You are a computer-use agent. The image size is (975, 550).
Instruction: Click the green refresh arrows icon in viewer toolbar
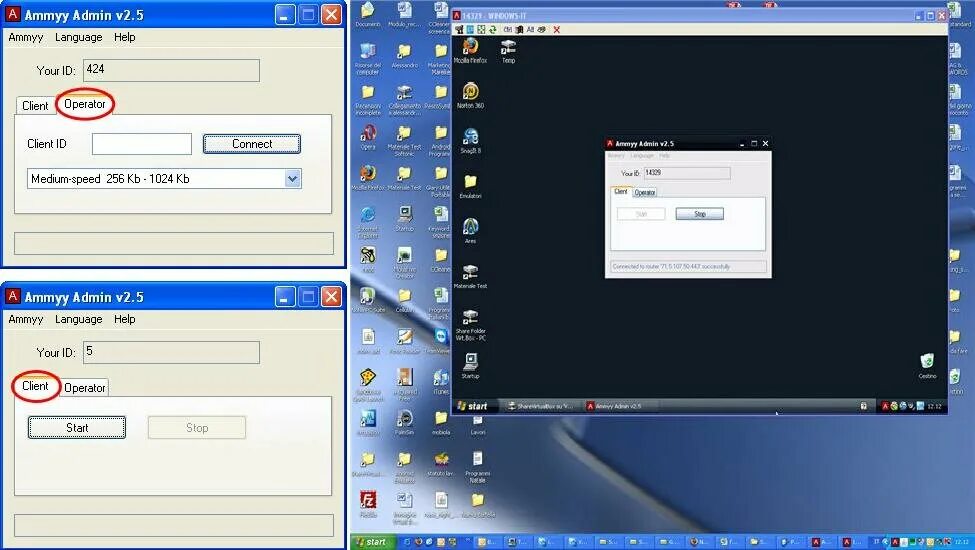tap(492, 29)
